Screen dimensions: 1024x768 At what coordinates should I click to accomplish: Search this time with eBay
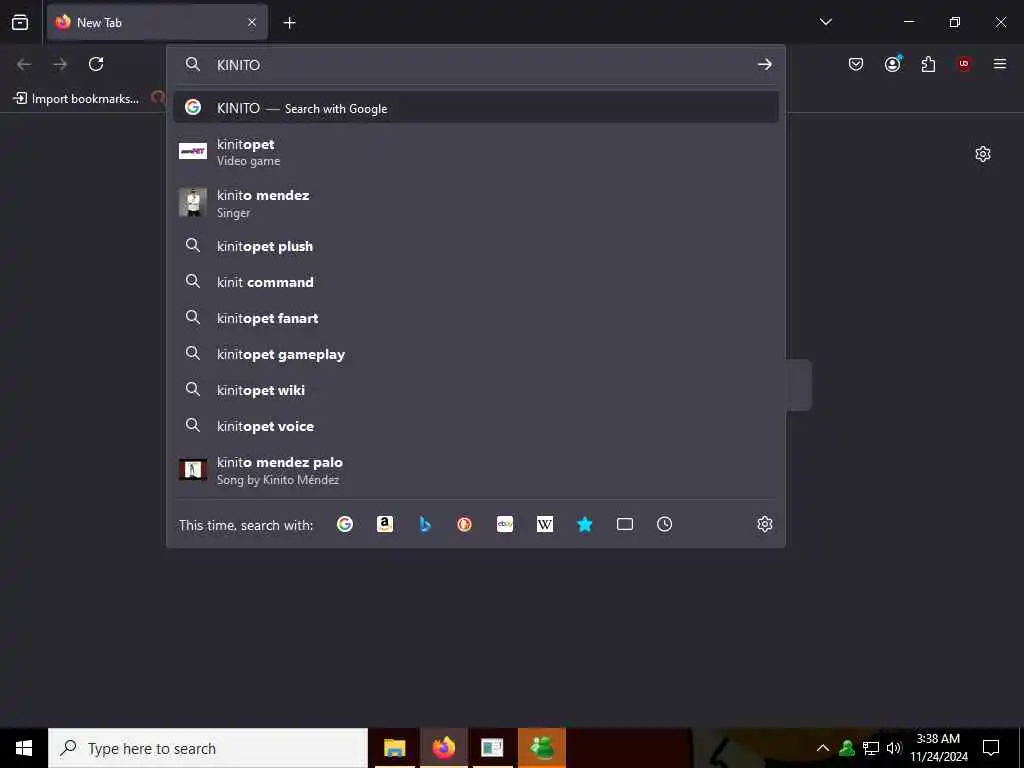(x=505, y=524)
